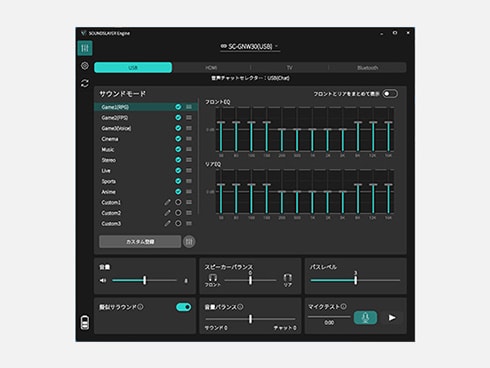Adjust the sound/chat volume balance slider

(x=250, y=319)
